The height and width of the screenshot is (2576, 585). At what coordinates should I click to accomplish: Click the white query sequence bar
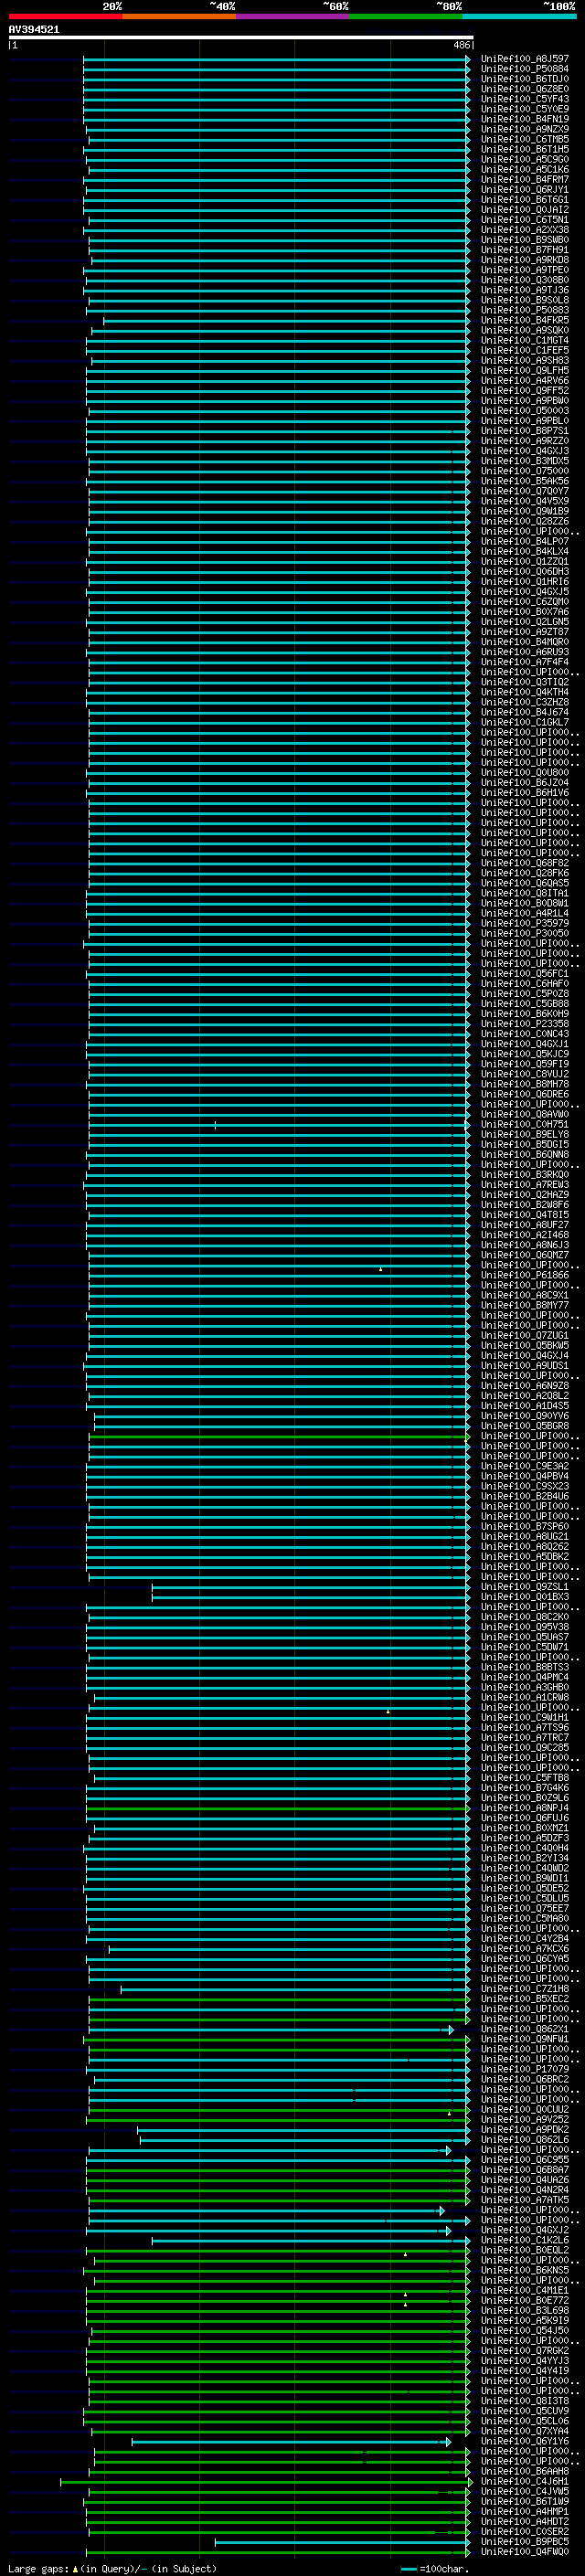[241, 37]
